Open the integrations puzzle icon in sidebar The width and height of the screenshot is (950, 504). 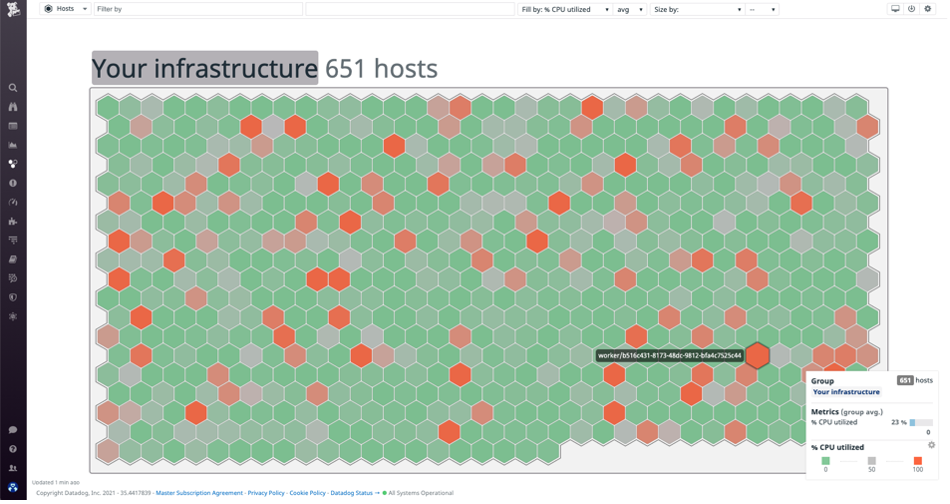click(13, 221)
